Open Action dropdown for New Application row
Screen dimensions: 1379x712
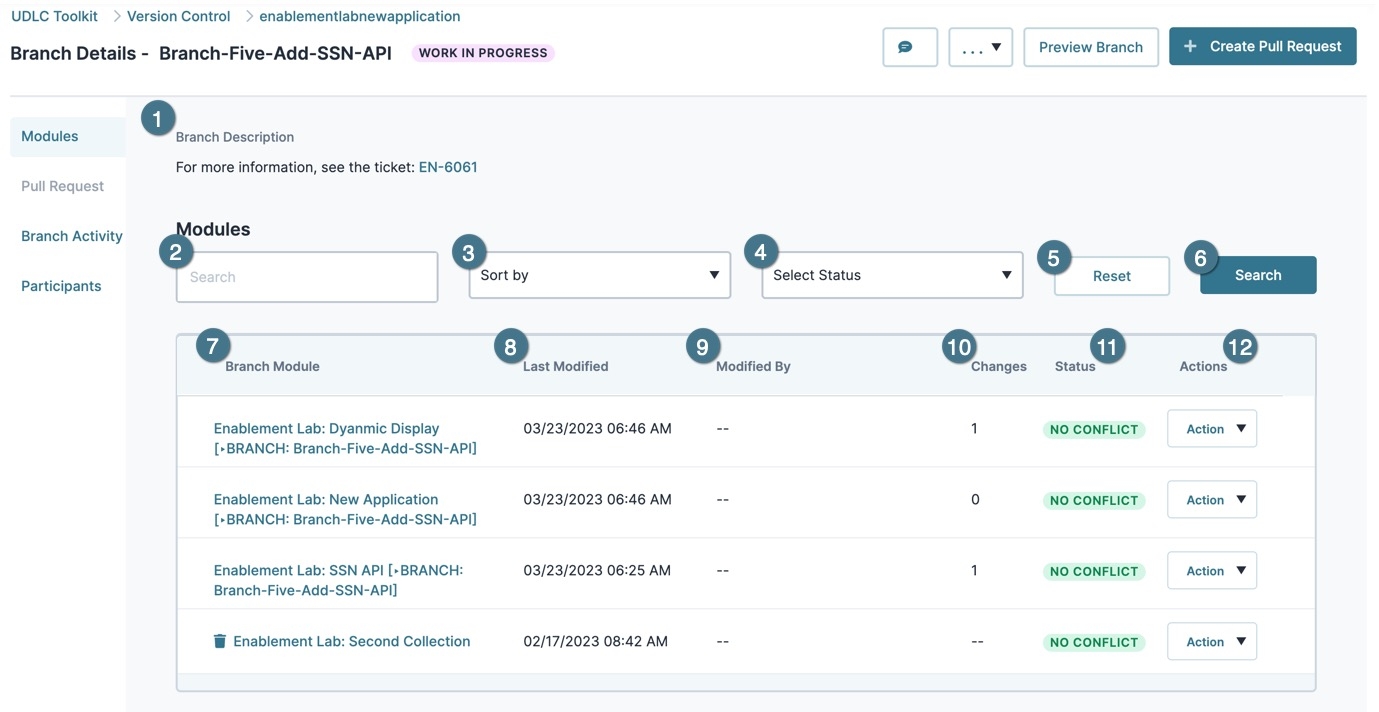(1212, 500)
